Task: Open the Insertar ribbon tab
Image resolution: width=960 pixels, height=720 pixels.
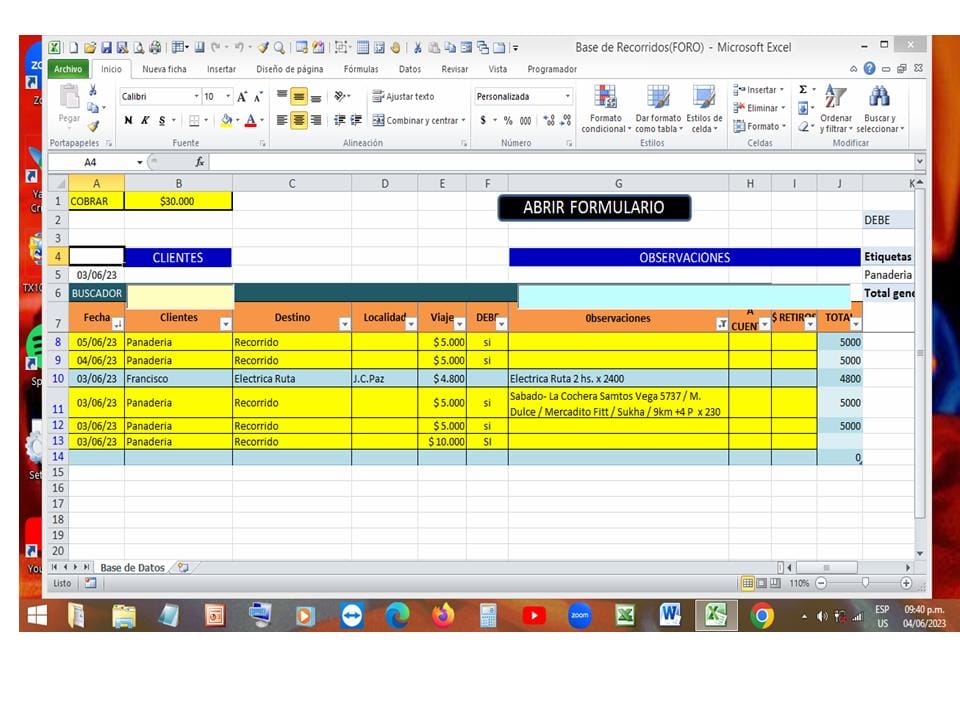Action: (221, 69)
